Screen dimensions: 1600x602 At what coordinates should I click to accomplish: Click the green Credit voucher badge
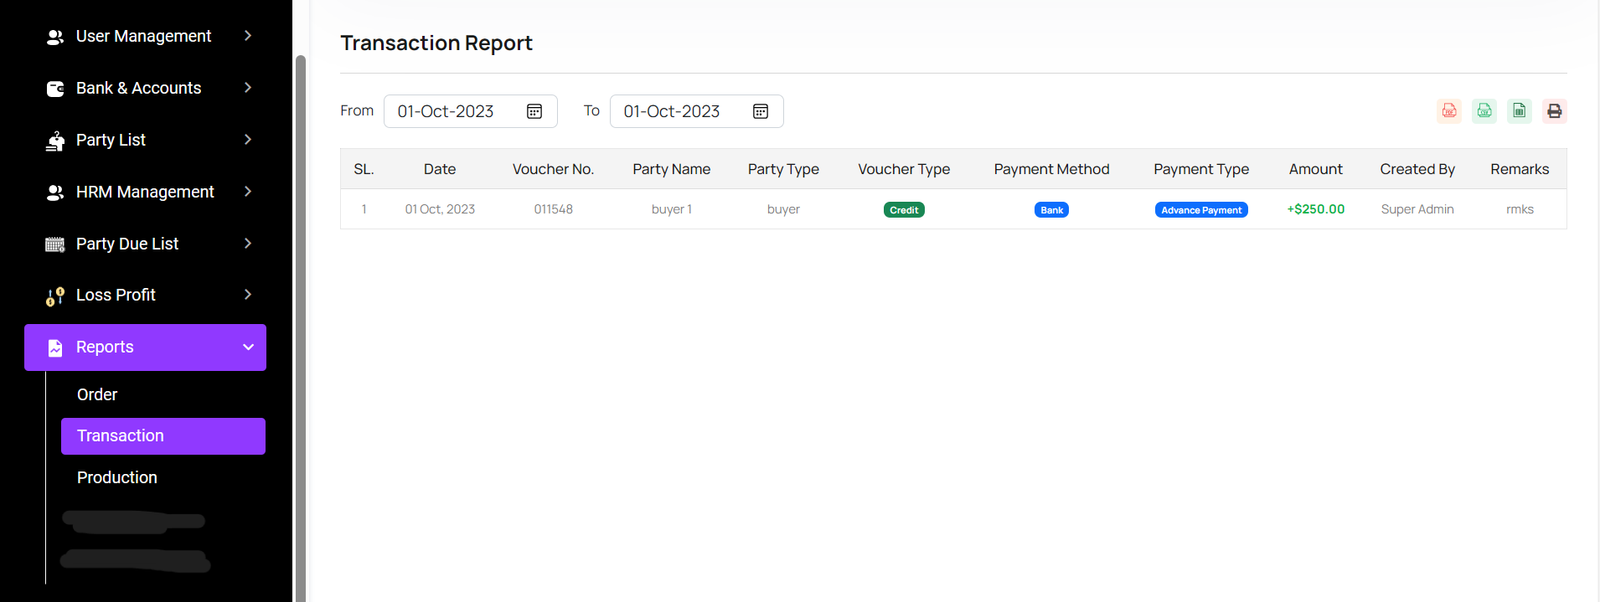click(x=904, y=210)
